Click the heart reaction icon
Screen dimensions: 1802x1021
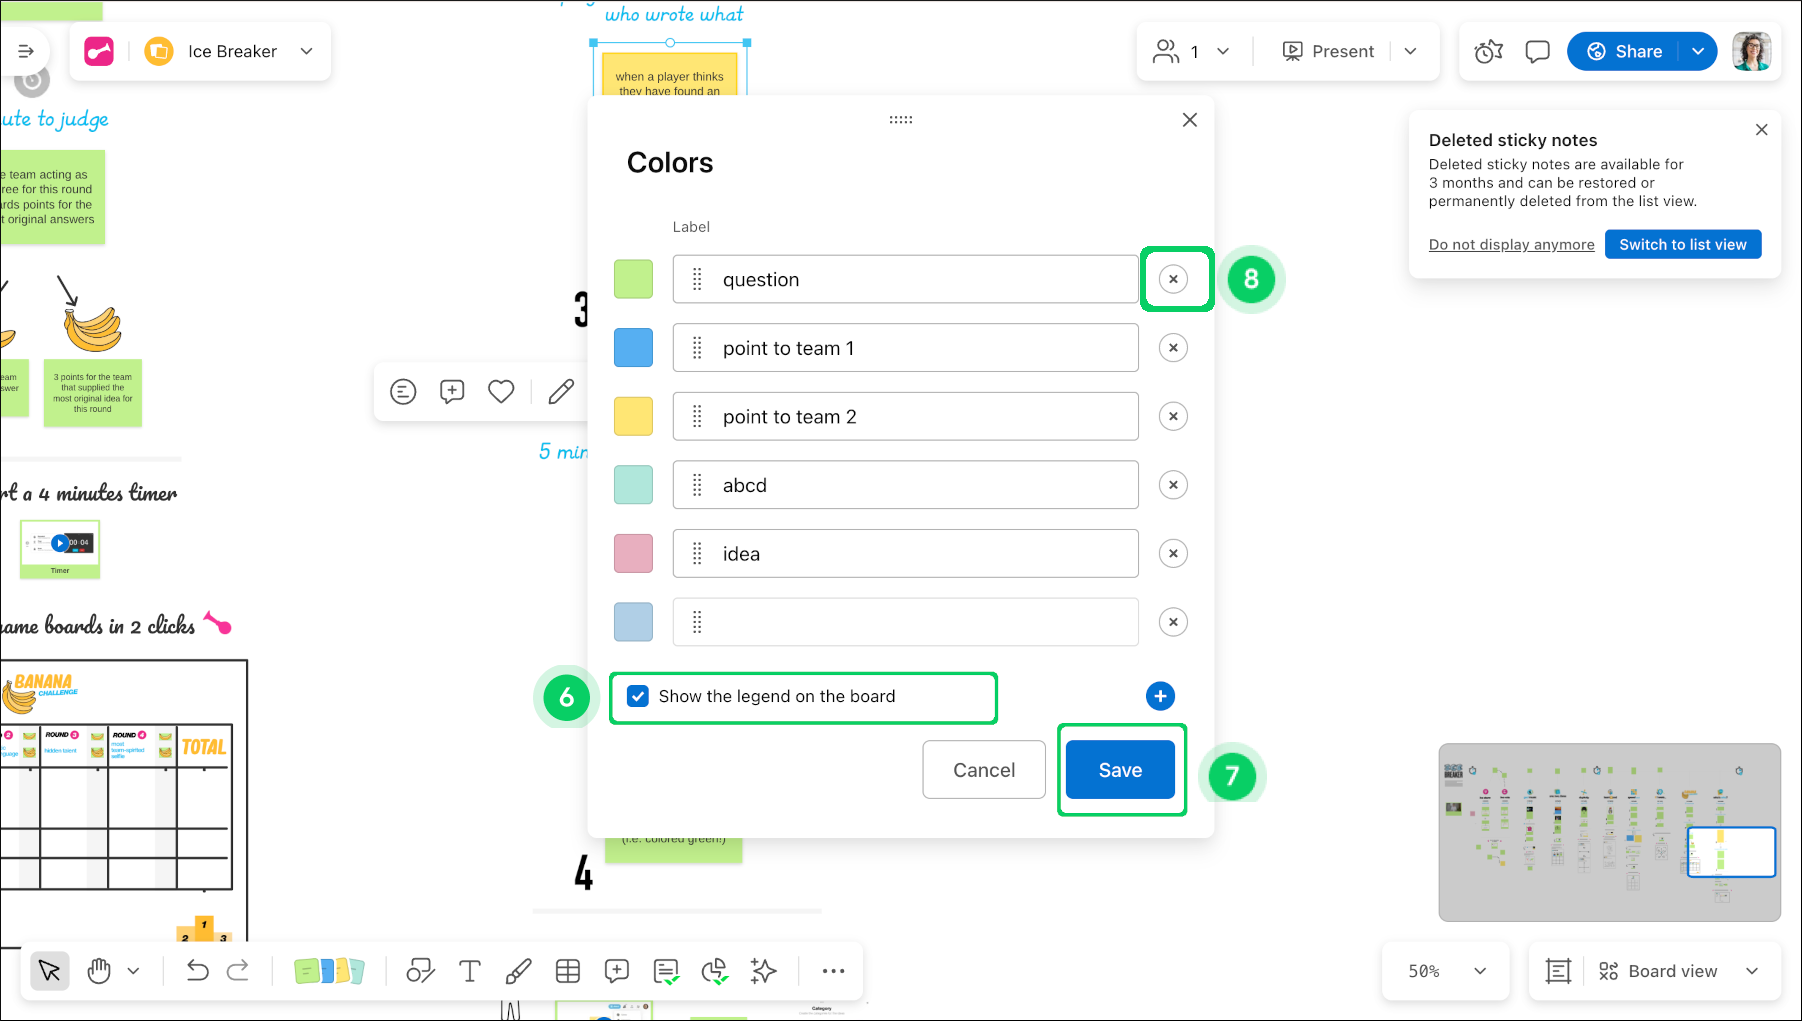pyautogui.click(x=501, y=392)
